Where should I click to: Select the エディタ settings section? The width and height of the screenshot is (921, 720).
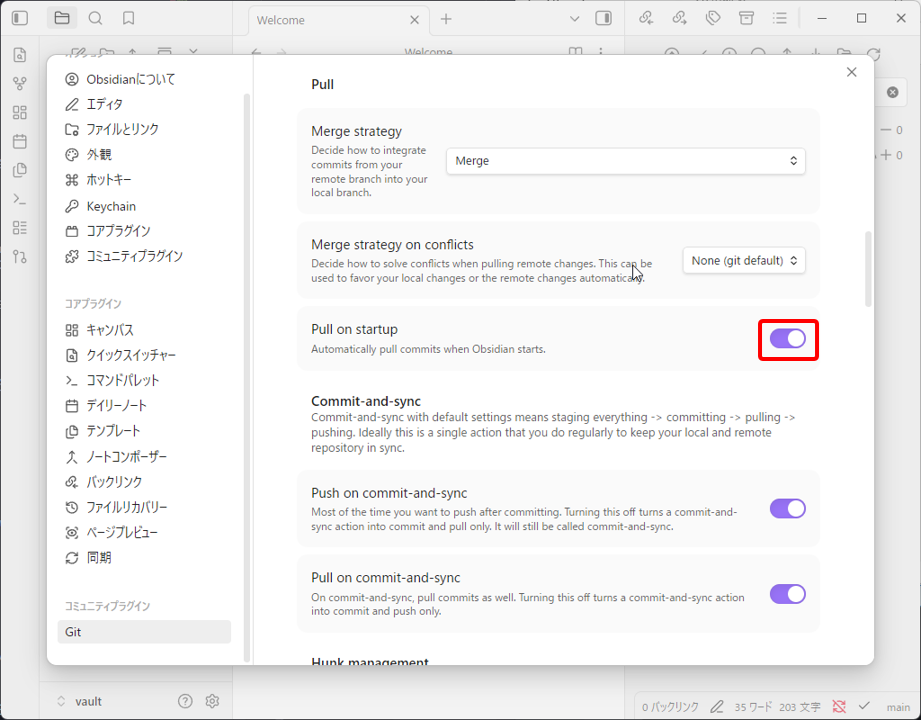(x=105, y=104)
